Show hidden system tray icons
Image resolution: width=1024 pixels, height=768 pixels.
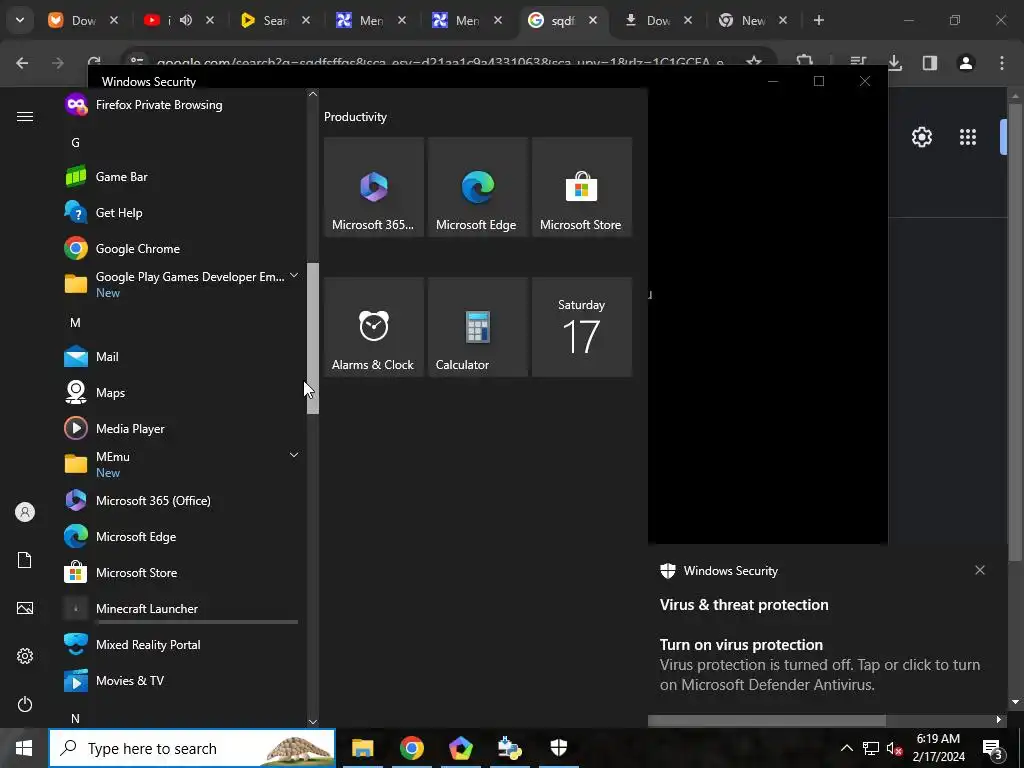coord(846,748)
